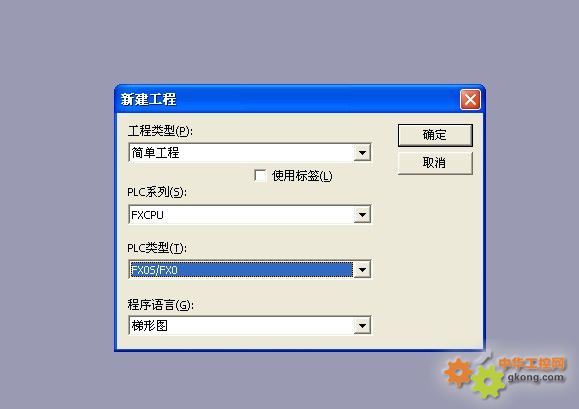Enable the 使用标签(L) checkbox

pyautogui.click(x=260, y=175)
